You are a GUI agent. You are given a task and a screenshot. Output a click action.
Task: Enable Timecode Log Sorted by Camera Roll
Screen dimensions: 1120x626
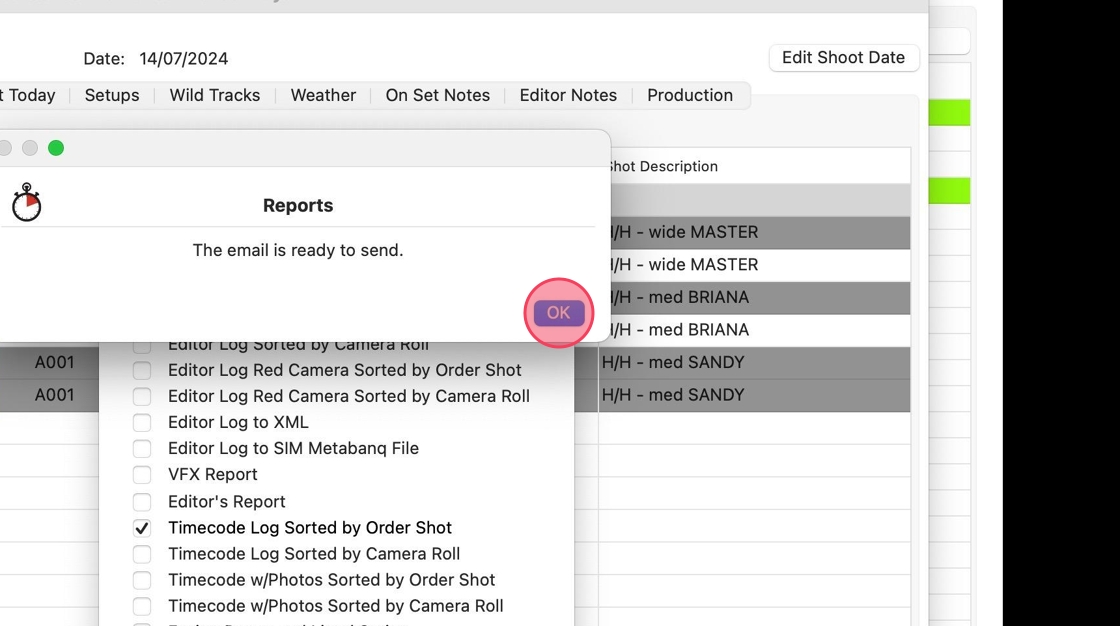[142, 554]
